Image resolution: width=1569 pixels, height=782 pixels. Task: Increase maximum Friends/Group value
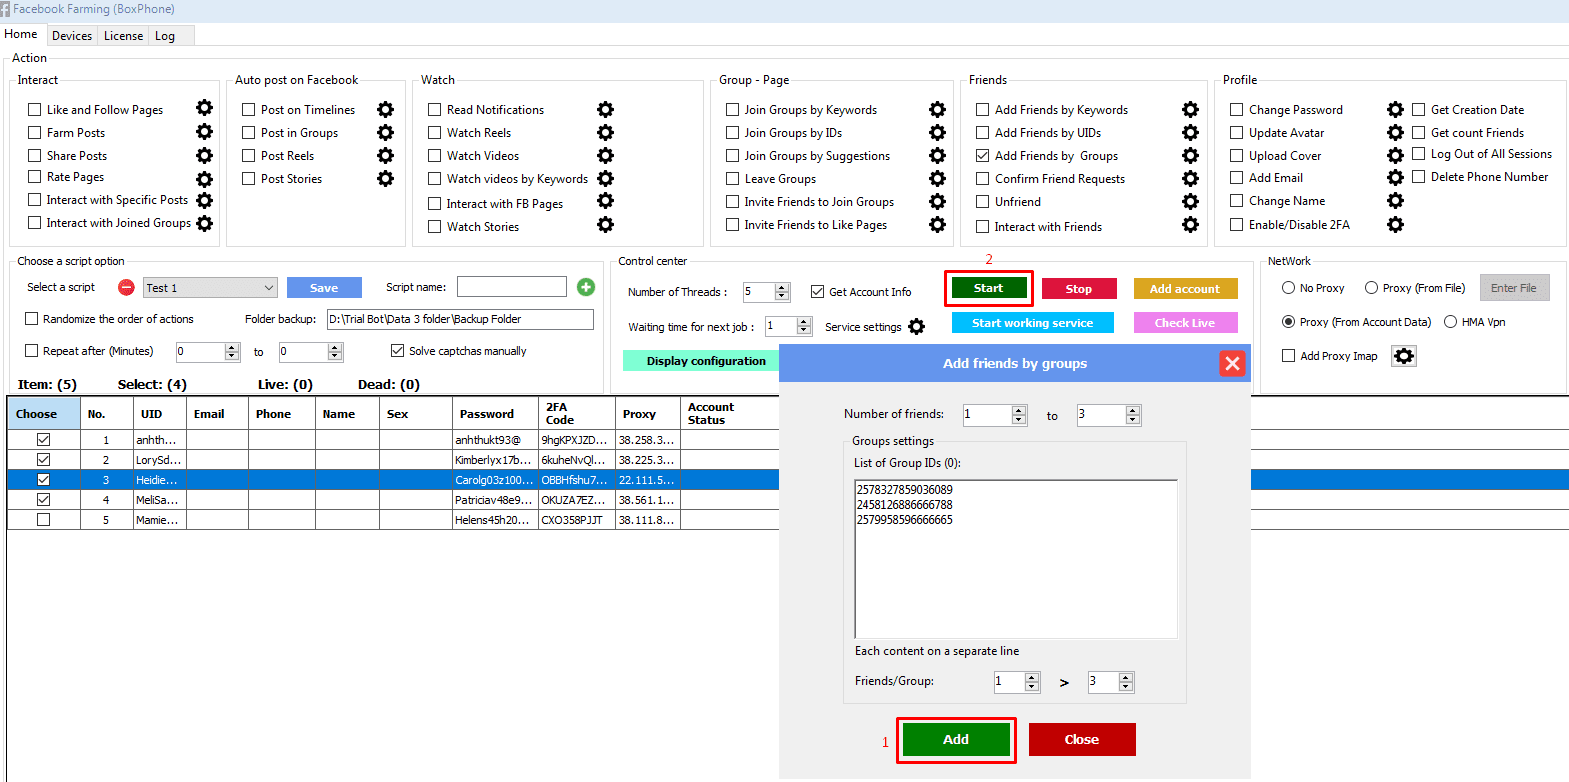click(1126, 677)
